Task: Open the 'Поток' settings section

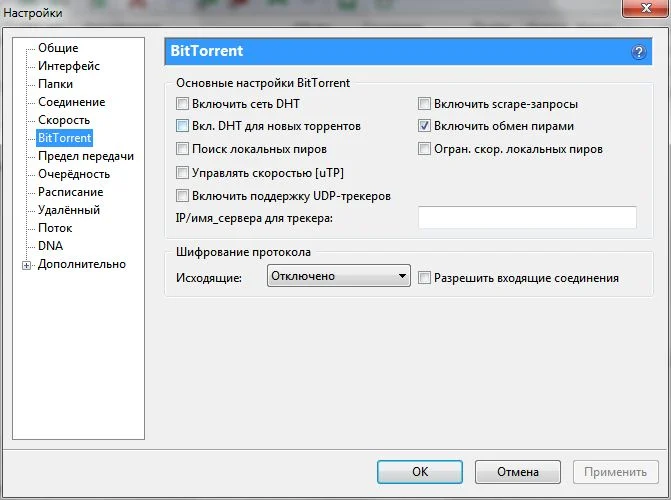Action: [55, 228]
